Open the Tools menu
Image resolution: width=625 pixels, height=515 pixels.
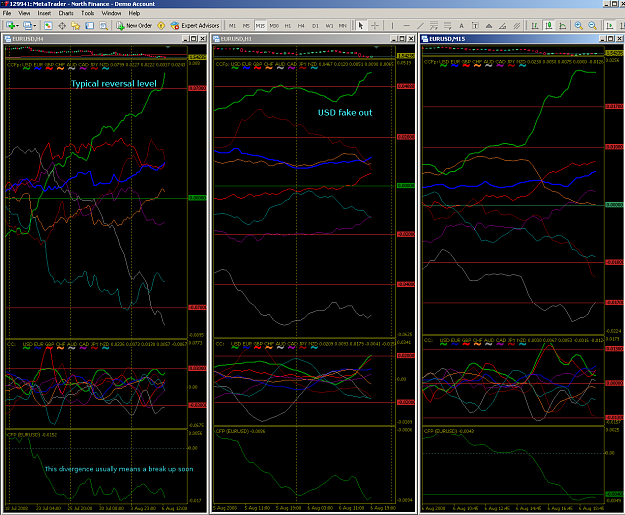(x=87, y=13)
